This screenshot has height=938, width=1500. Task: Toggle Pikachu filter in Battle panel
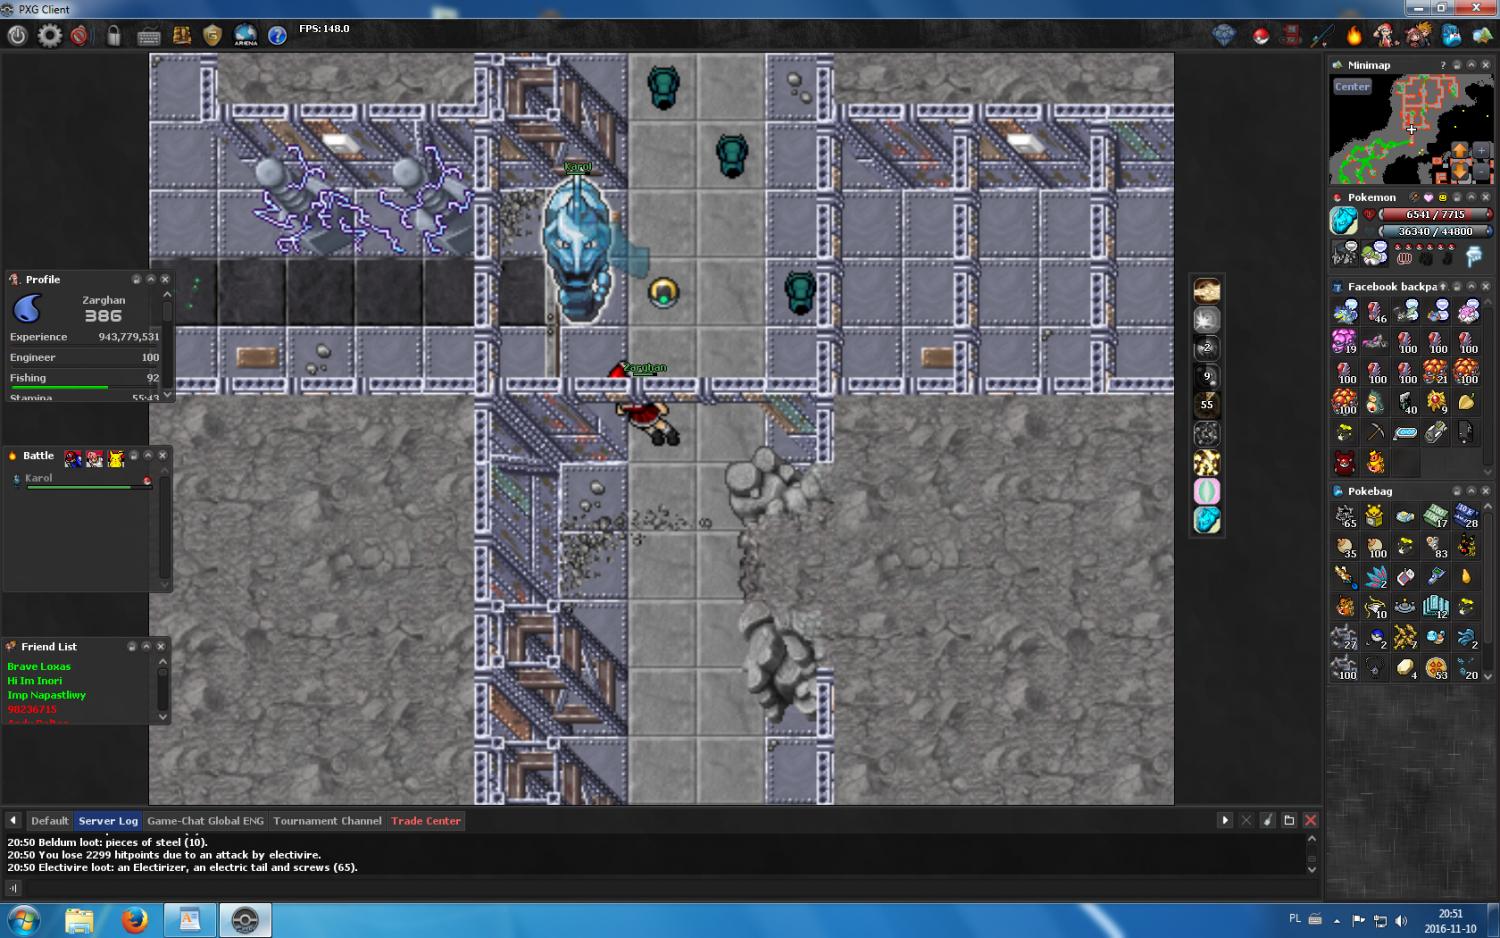[116, 458]
